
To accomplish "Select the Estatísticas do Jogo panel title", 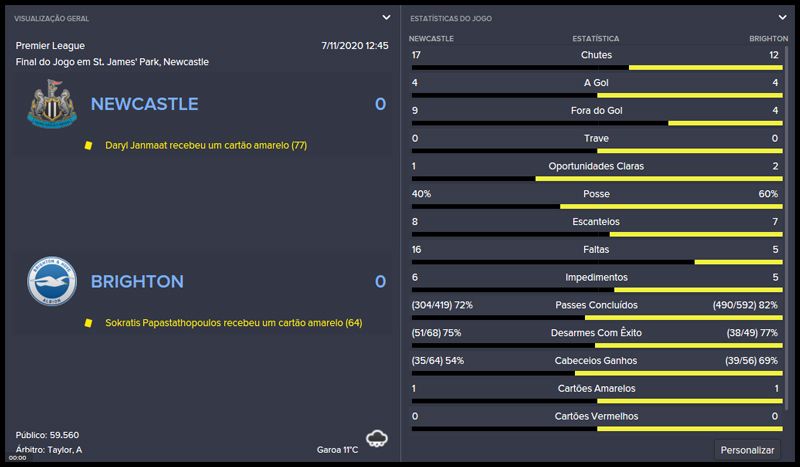I will 451,18.
